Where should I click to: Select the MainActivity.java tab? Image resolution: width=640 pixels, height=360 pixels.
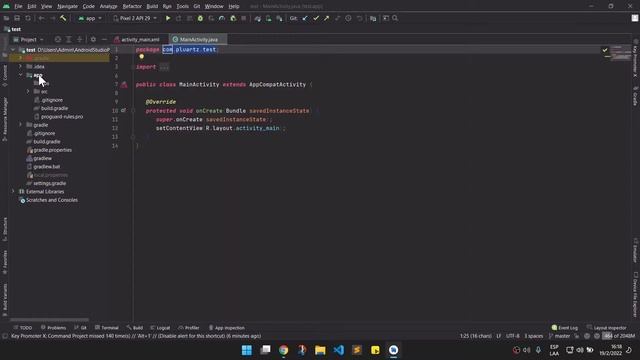pyautogui.click(x=198, y=40)
